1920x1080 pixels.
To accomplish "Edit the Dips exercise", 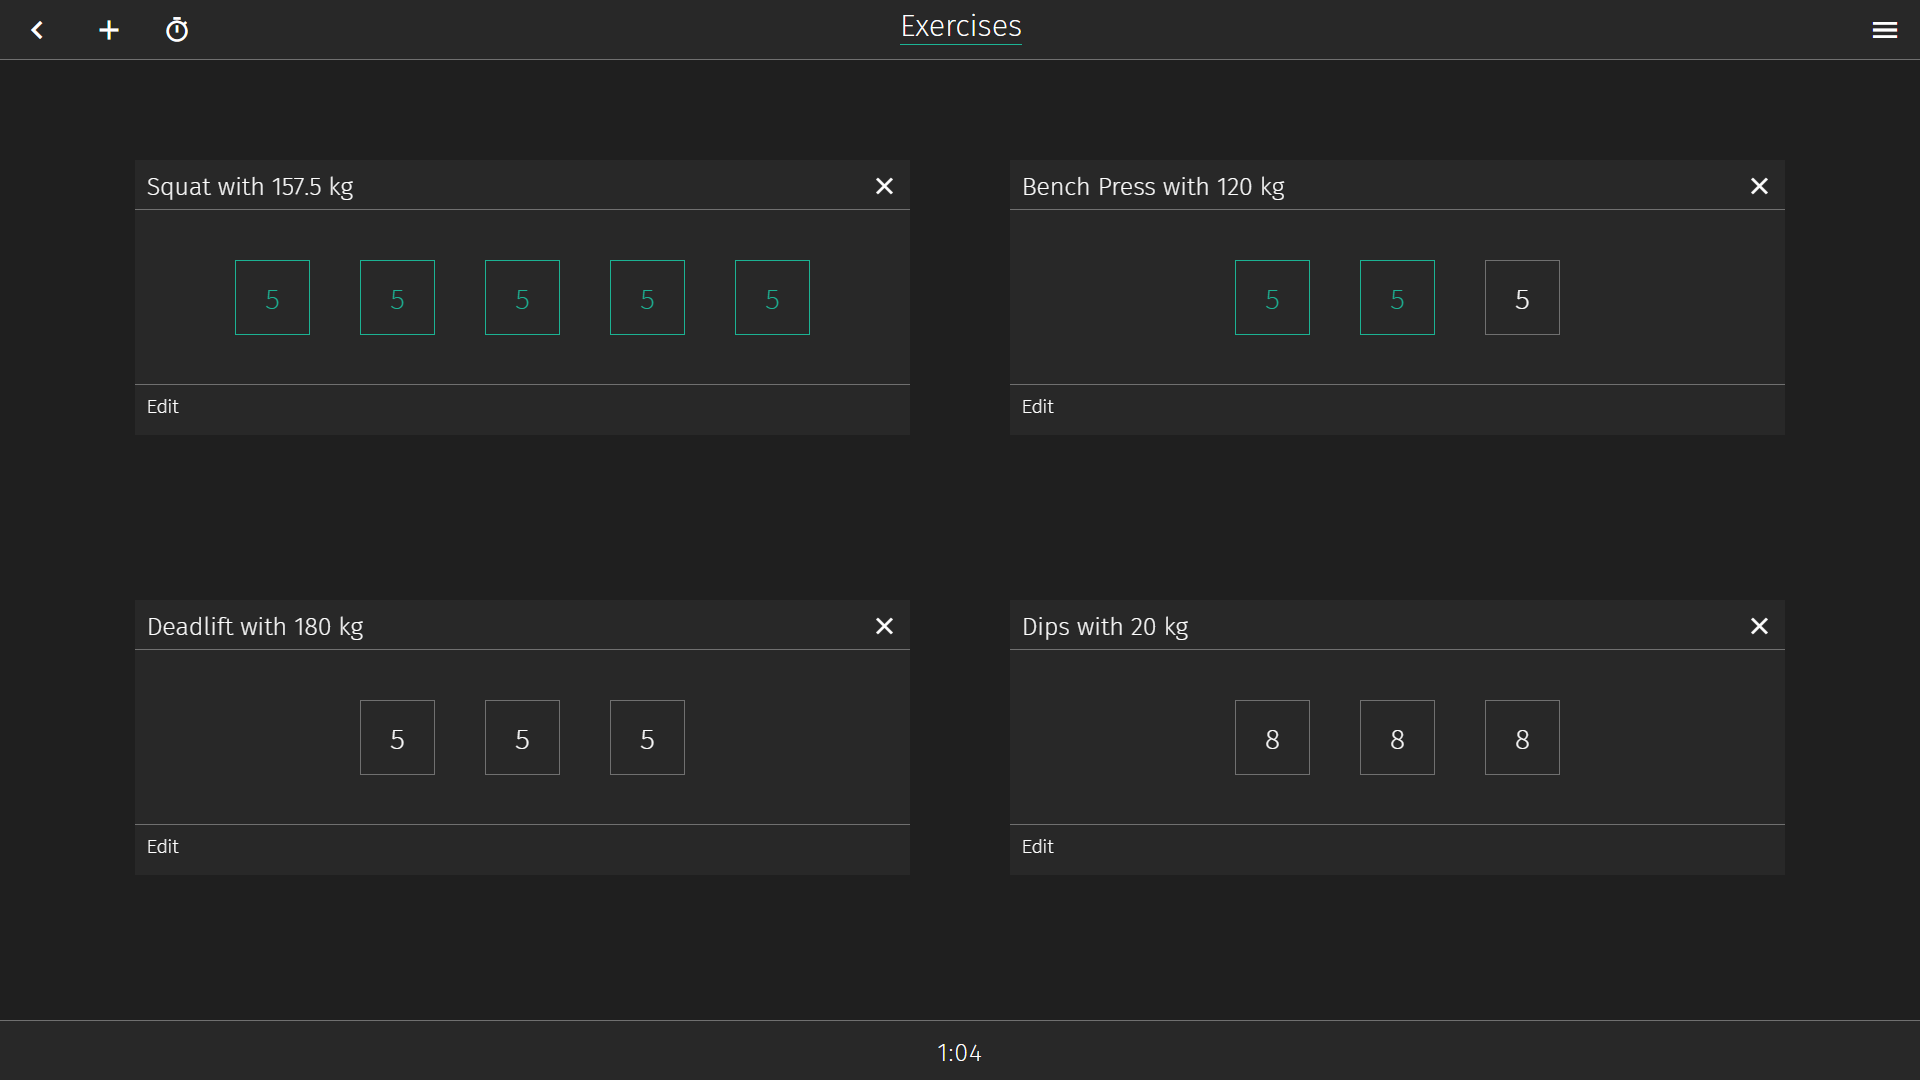I will 1038,847.
